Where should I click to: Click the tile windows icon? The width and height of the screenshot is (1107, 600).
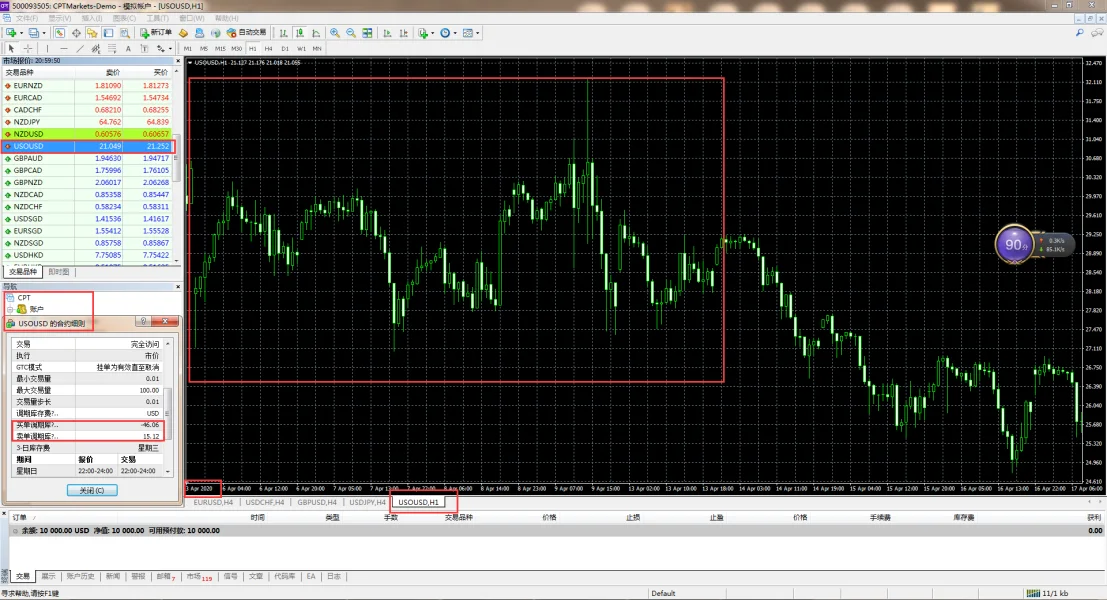point(367,33)
